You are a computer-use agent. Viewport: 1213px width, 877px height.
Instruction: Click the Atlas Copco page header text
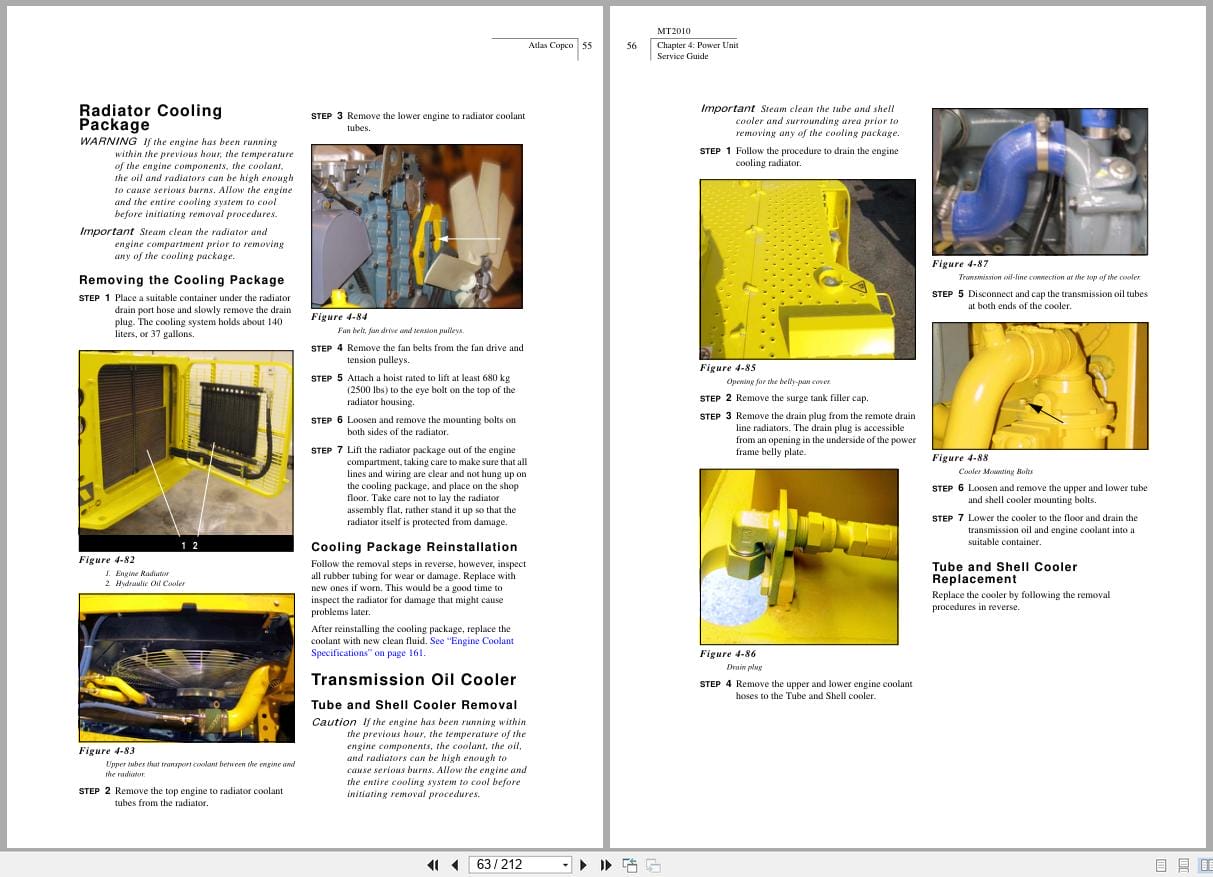551,45
